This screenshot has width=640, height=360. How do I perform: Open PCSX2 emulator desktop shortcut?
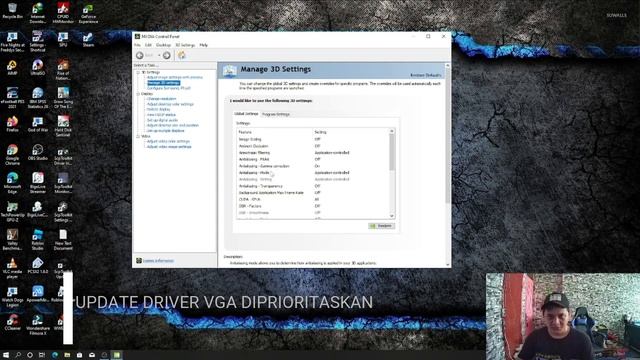(38, 265)
